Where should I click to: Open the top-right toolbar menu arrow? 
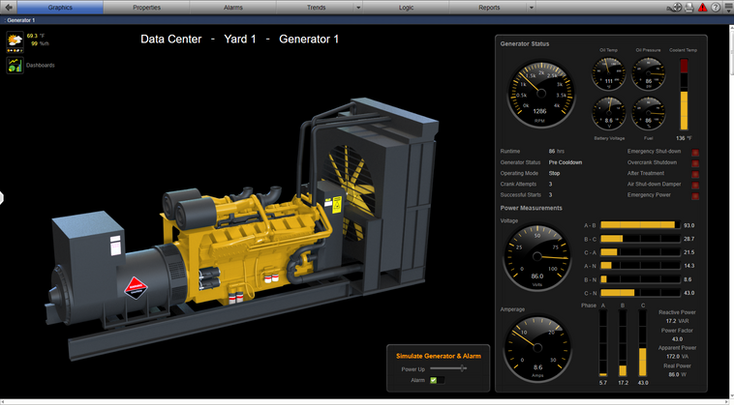[727, 7]
